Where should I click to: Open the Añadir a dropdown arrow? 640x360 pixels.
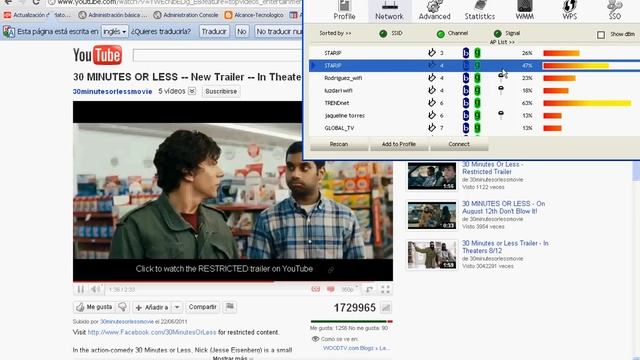click(177, 307)
